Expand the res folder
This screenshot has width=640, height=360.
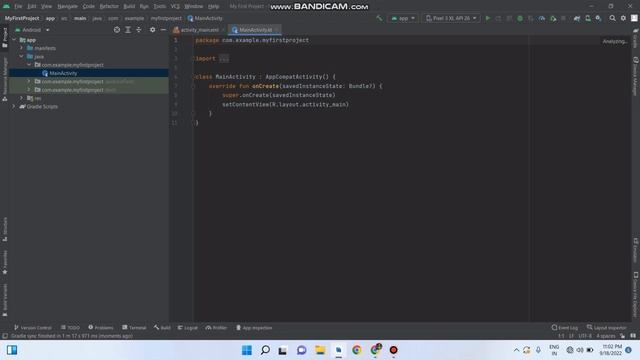[22, 98]
